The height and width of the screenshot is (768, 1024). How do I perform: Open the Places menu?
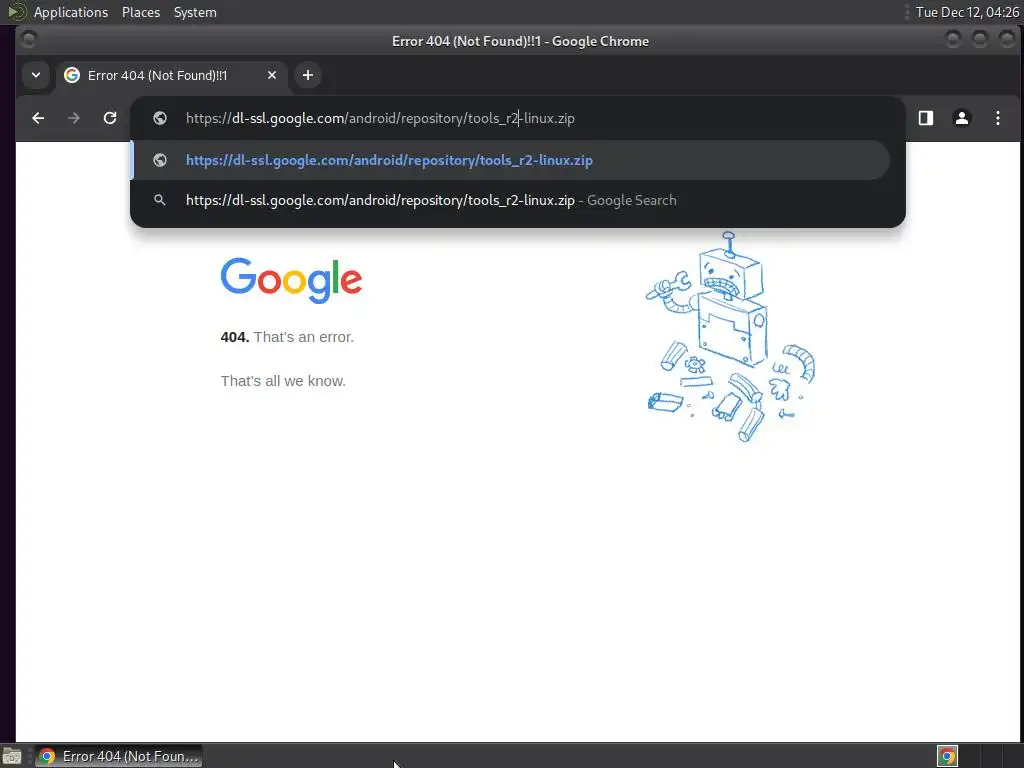click(x=141, y=12)
